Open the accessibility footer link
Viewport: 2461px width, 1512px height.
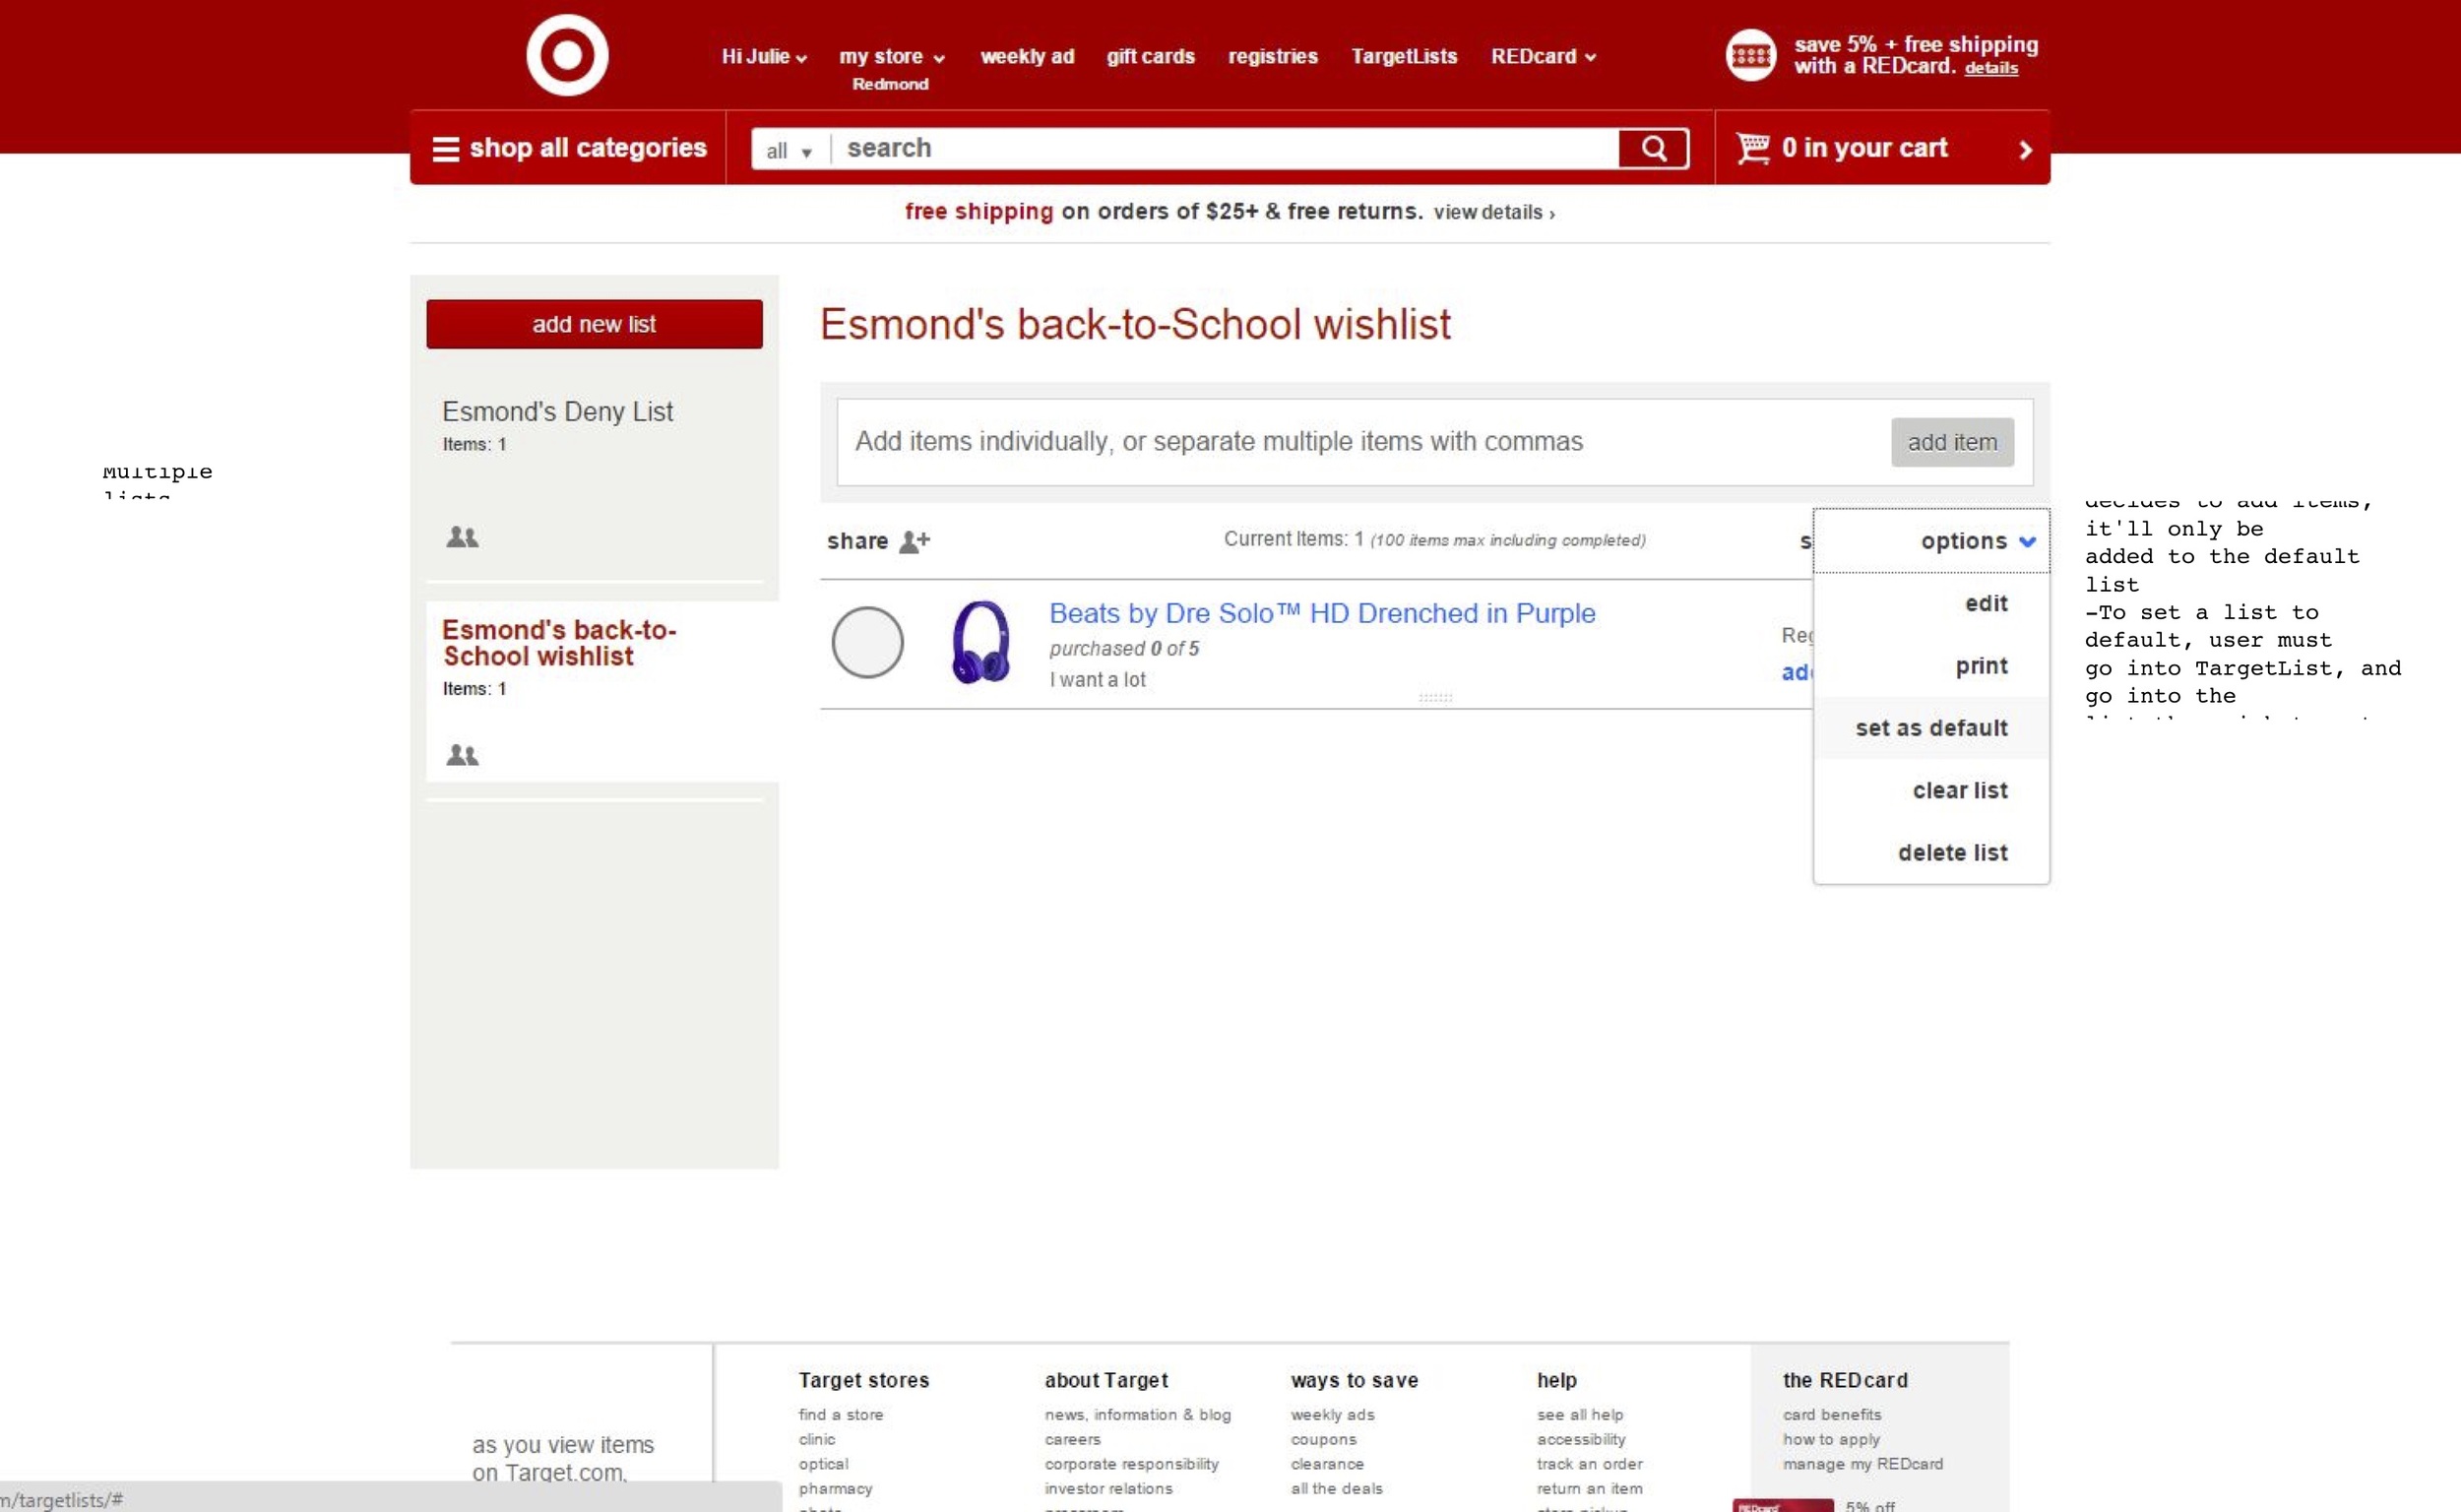coord(1580,1439)
